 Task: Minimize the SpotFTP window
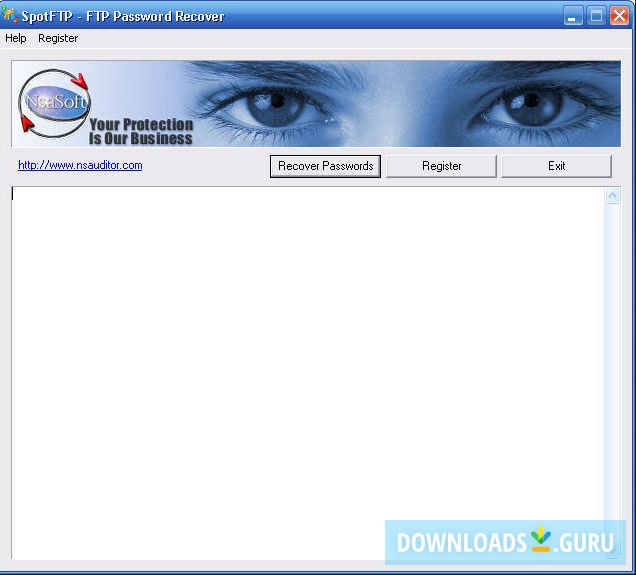click(x=572, y=16)
